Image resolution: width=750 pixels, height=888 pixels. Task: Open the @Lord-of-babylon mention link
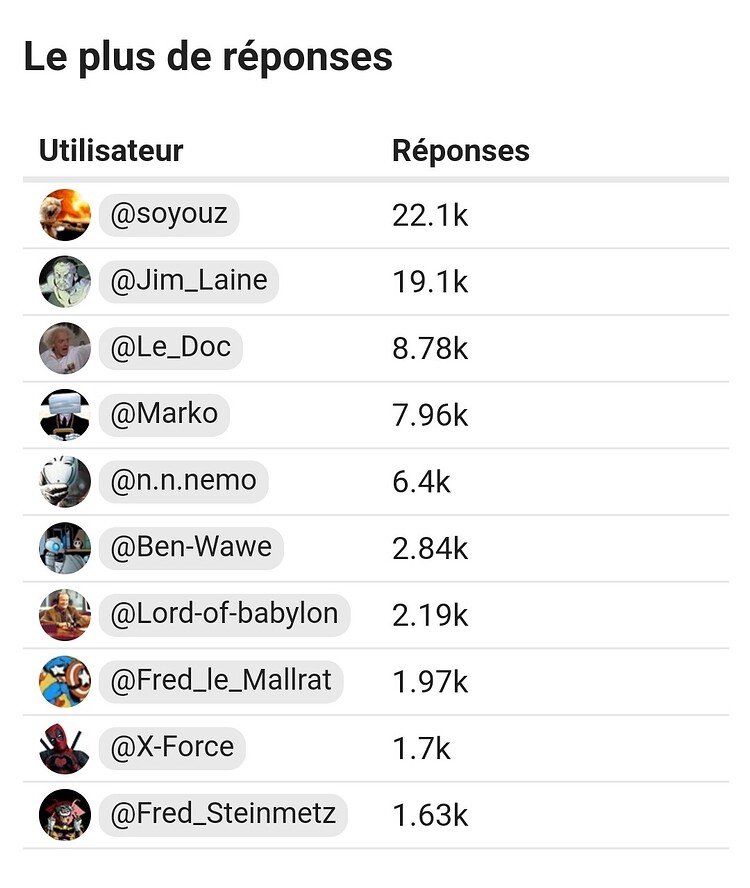coord(224,614)
